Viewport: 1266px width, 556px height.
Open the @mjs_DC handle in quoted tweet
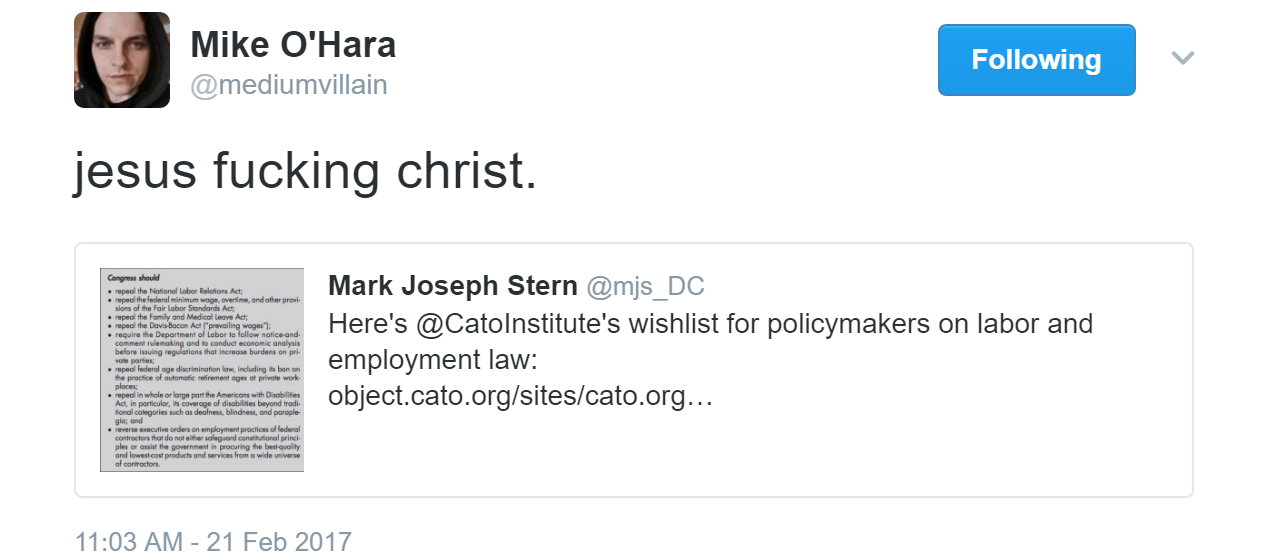pos(645,287)
